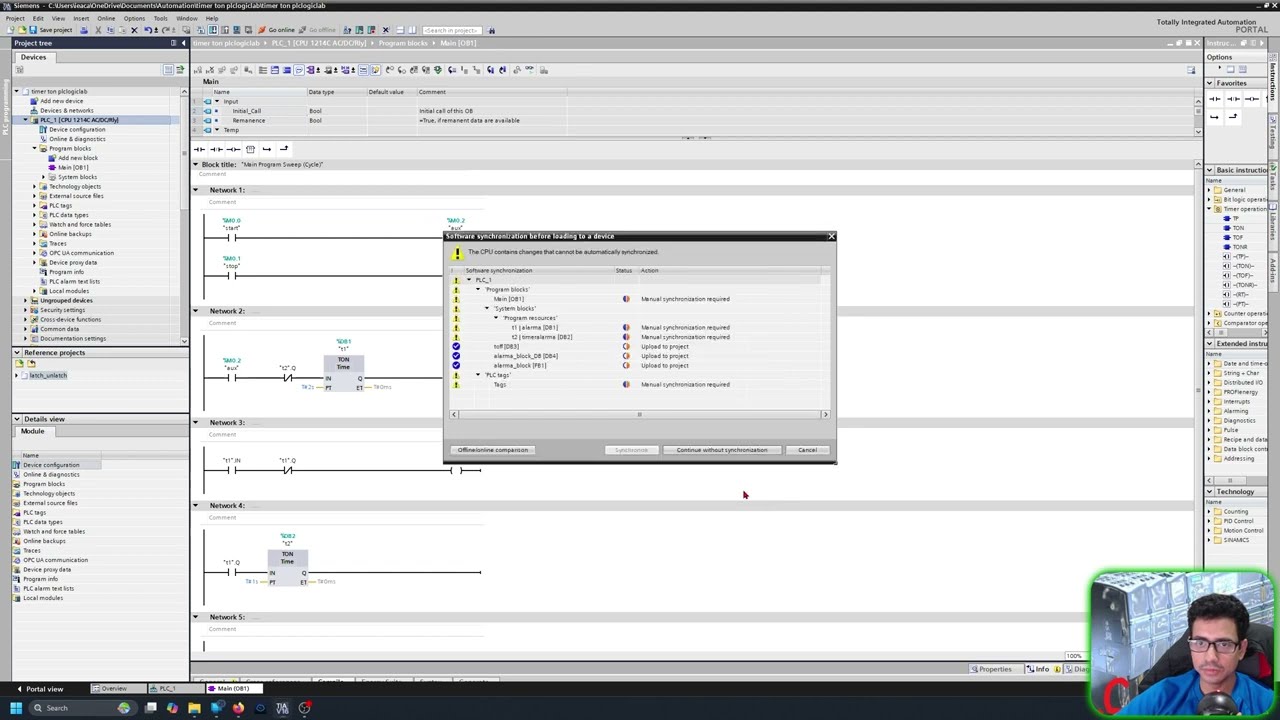This screenshot has width=1280, height=720.
Task: Select 'Add new block' in project tree
Action: point(77,158)
